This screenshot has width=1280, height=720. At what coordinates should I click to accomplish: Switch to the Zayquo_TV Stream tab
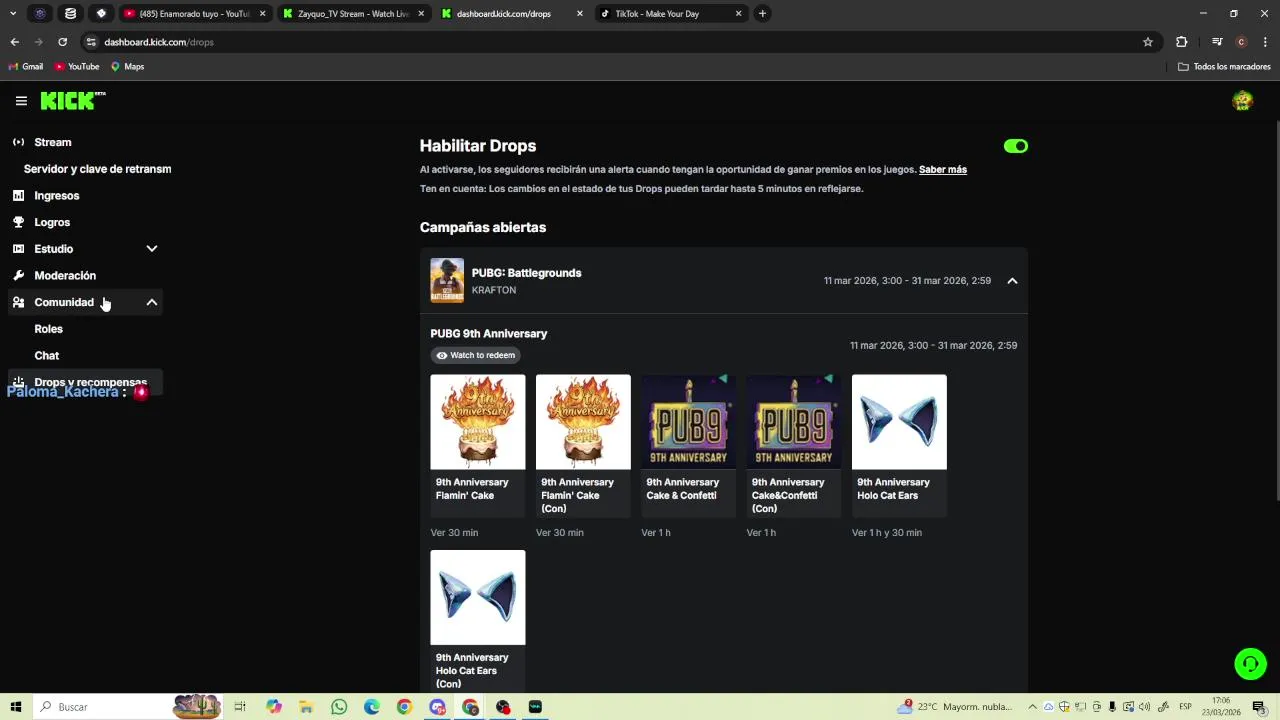click(x=352, y=14)
